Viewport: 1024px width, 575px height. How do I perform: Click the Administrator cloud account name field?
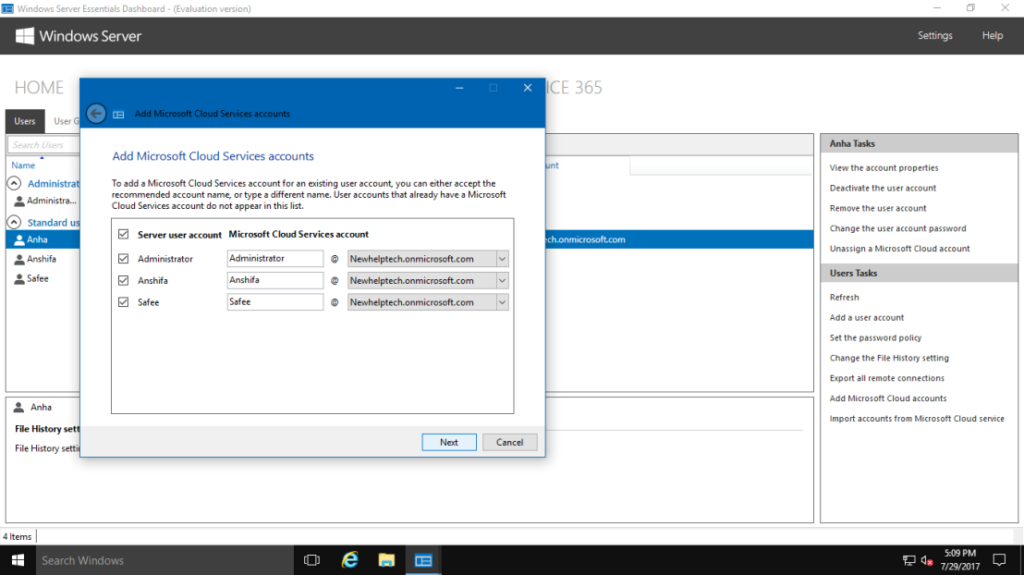point(275,259)
